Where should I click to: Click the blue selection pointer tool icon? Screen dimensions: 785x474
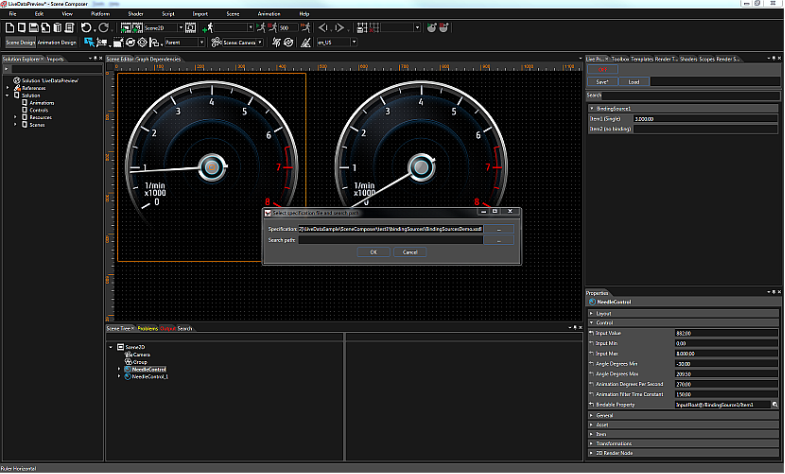tap(89, 43)
